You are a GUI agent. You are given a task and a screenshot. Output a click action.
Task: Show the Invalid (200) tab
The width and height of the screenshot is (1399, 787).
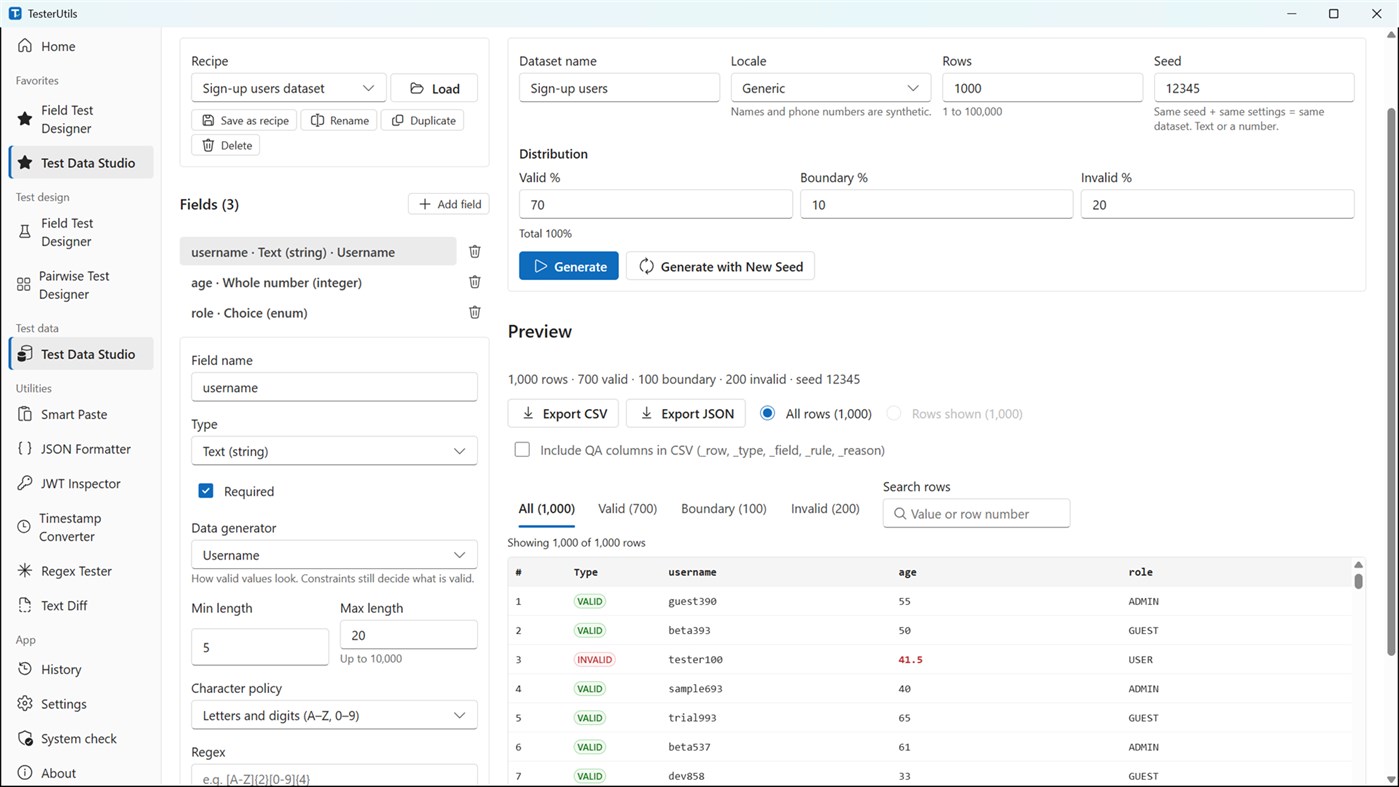point(825,508)
